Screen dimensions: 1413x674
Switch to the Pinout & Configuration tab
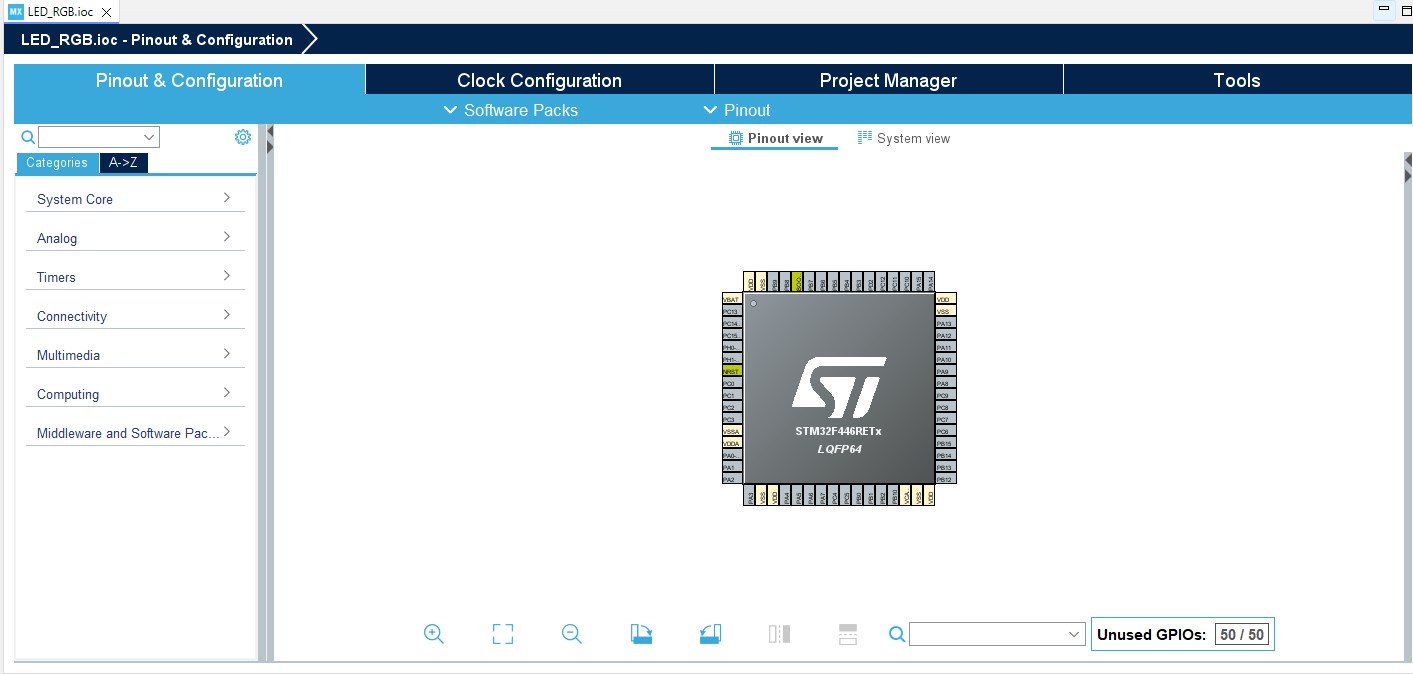pyautogui.click(x=189, y=80)
